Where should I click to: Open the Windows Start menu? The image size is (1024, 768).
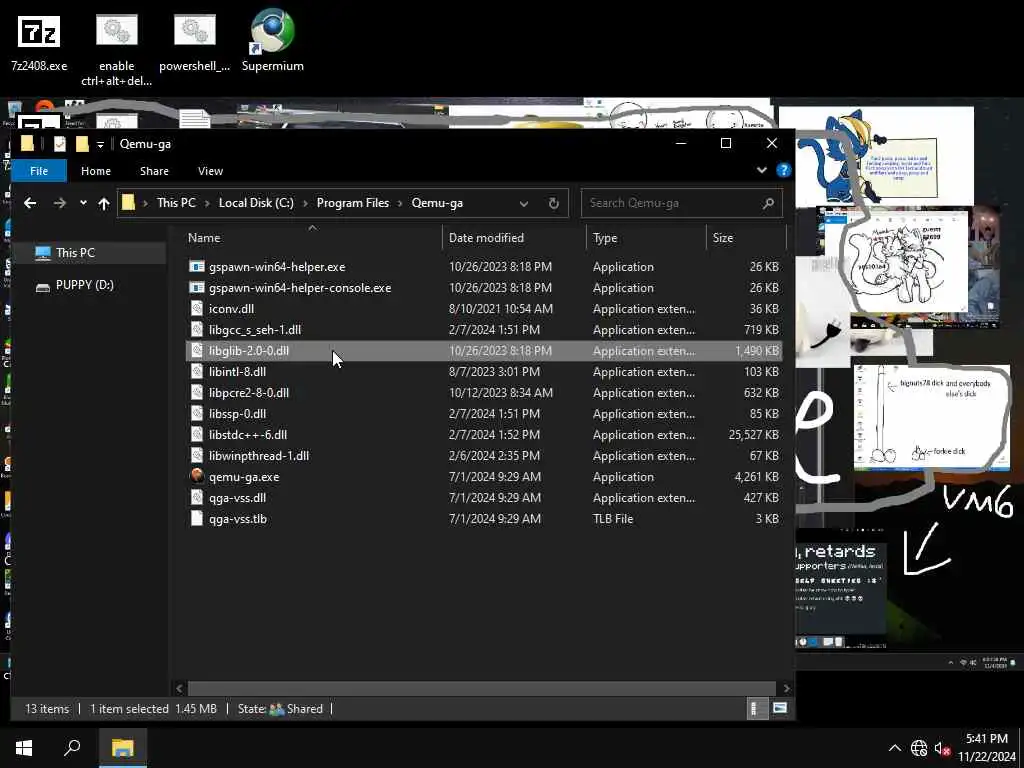pyautogui.click(x=24, y=748)
